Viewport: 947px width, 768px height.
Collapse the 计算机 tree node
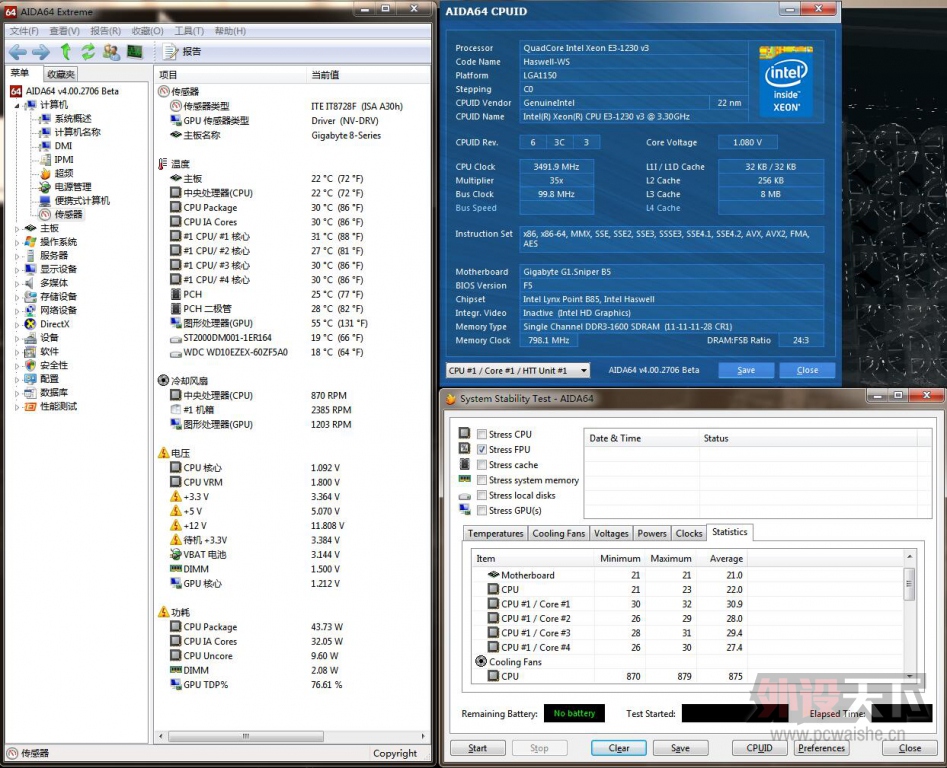point(17,105)
